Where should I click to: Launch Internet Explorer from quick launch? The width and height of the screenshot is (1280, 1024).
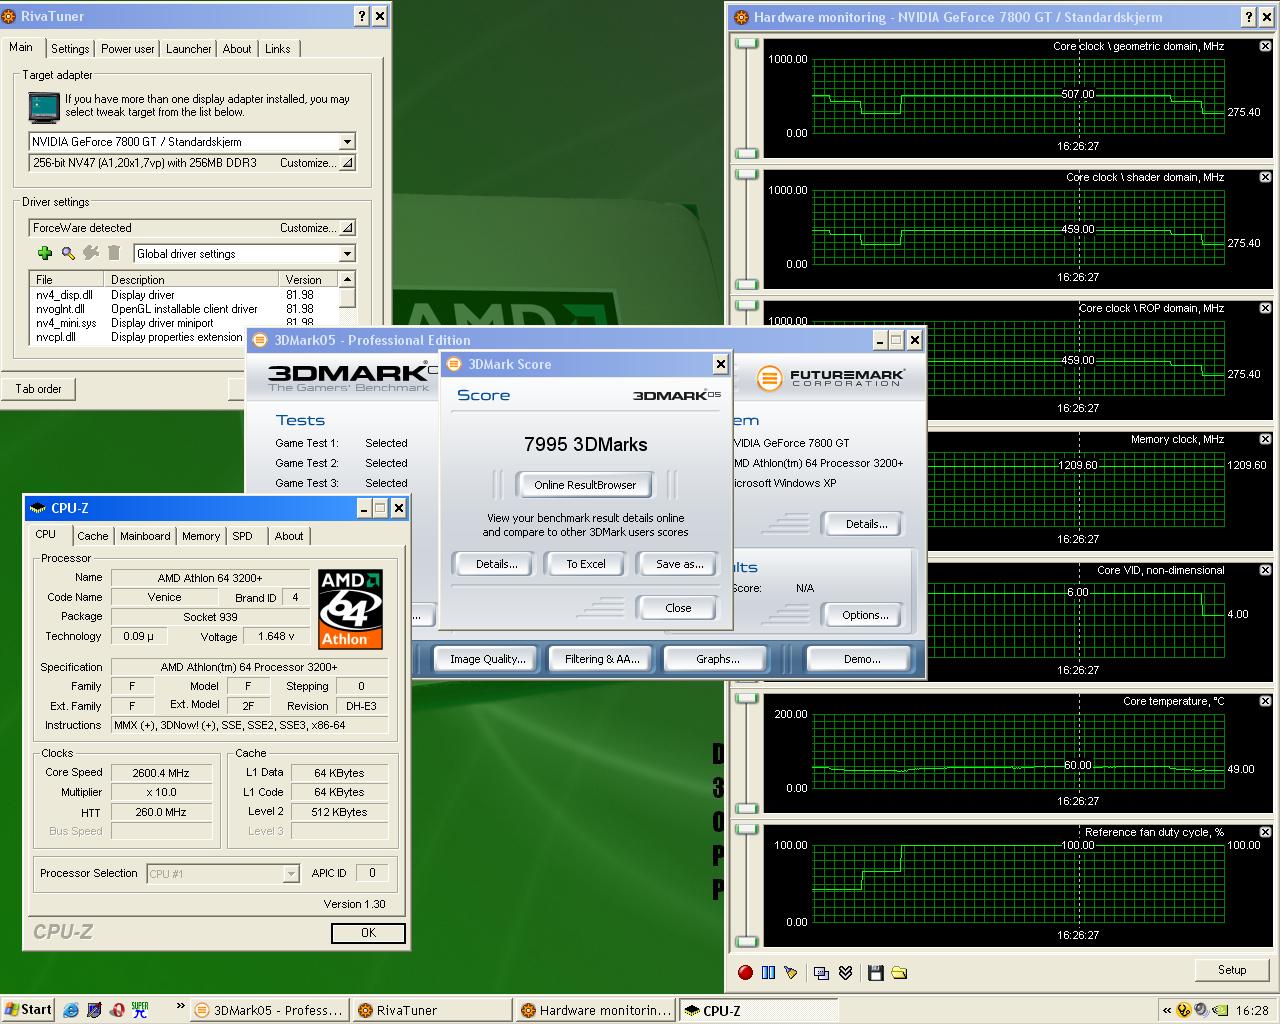click(71, 1010)
